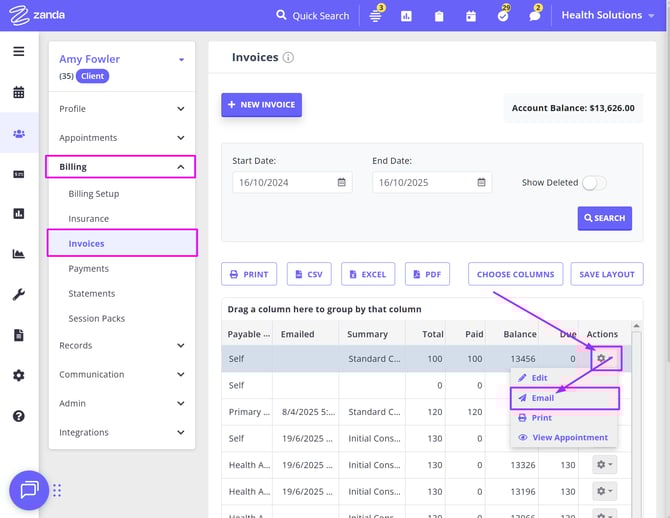Click the New Invoice button
The height and width of the screenshot is (518, 670).
pos(261,105)
